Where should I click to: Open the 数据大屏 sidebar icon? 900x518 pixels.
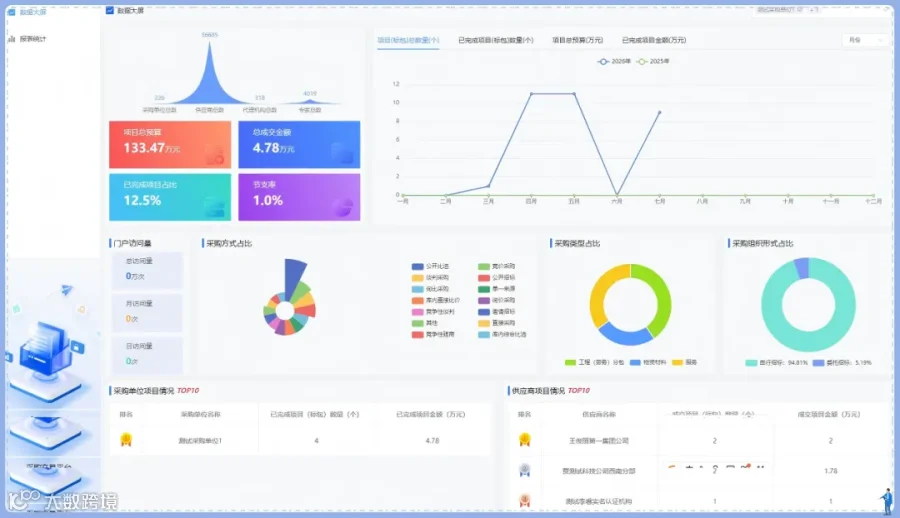click(x=11, y=12)
